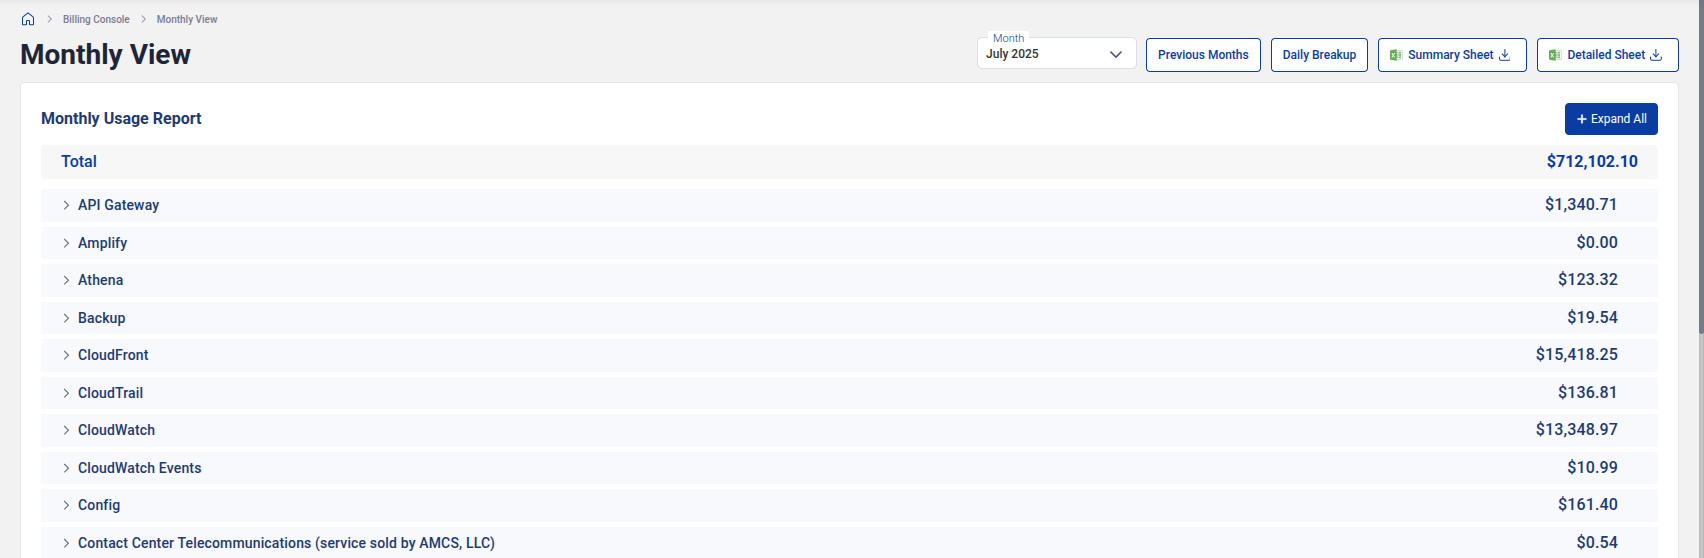The width and height of the screenshot is (1704, 558).
Task: Expand the API Gateway row
Action: (66, 205)
